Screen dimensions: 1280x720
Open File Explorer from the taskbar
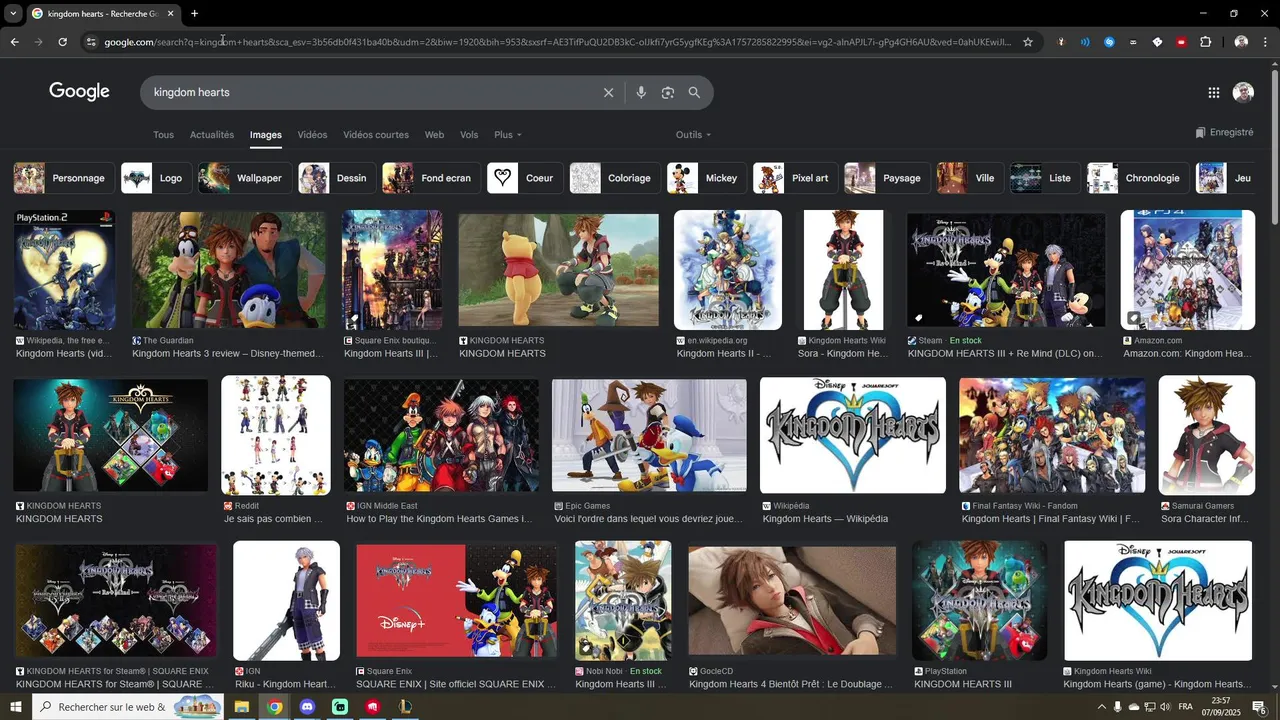point(241,707)
